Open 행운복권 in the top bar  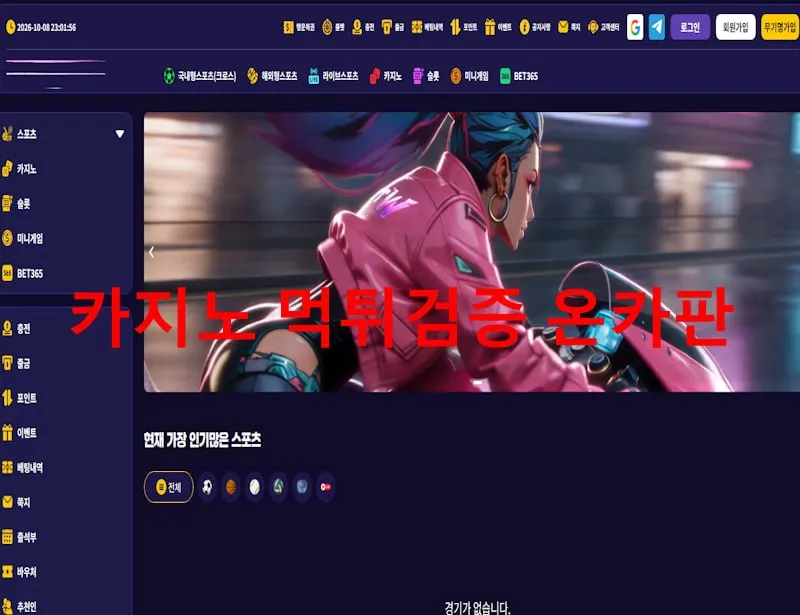coord(299,27)
